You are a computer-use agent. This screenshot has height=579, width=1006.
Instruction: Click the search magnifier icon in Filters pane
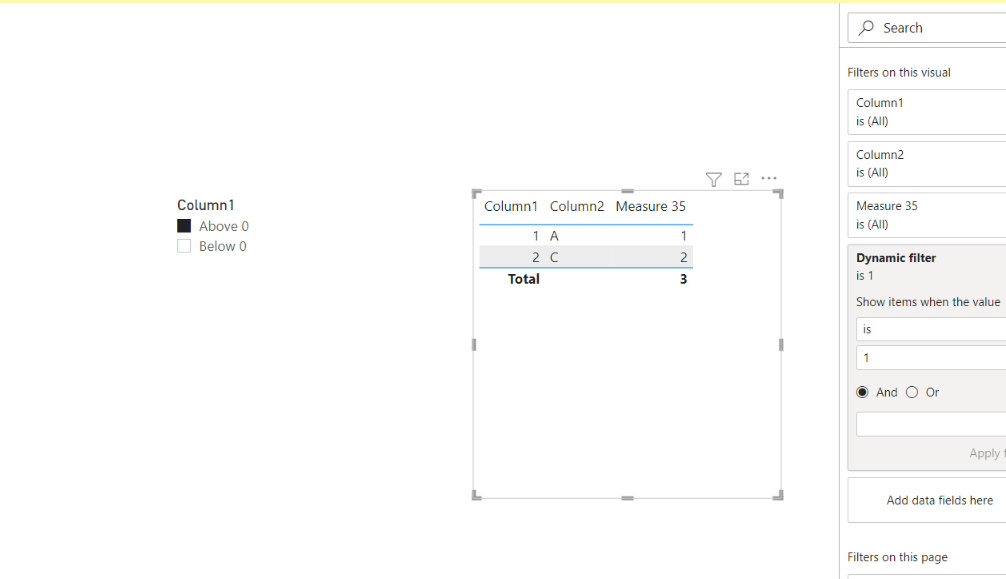tap(866, 28)
